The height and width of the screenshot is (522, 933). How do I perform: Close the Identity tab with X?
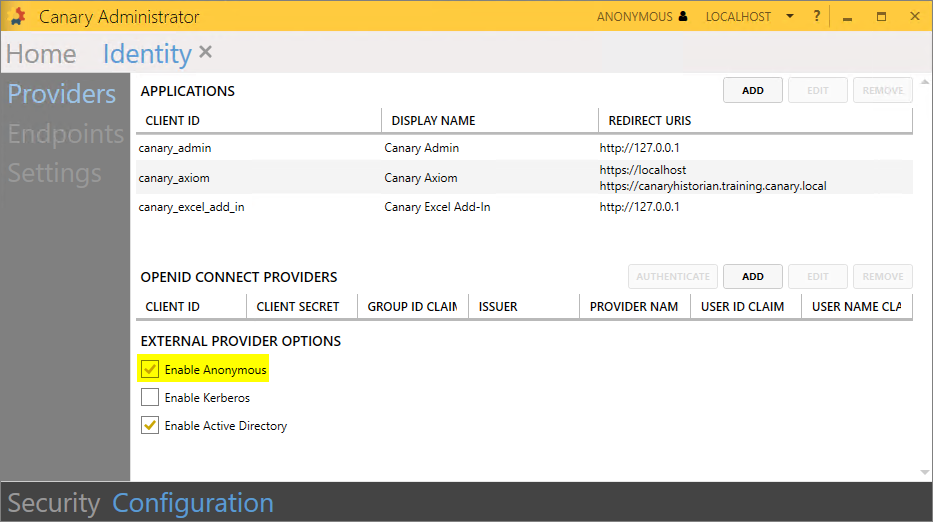tap(206, 52)
